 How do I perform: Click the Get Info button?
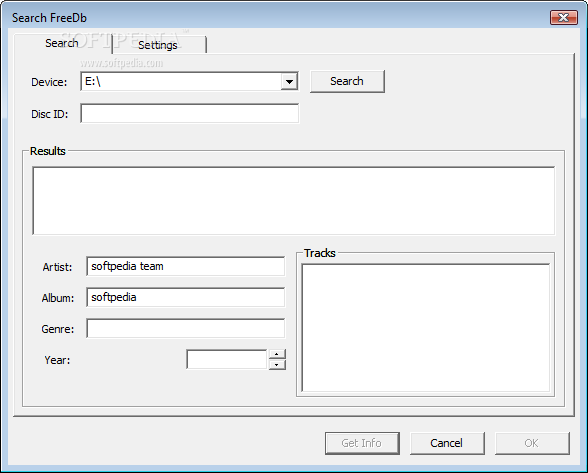click(362, 443)
